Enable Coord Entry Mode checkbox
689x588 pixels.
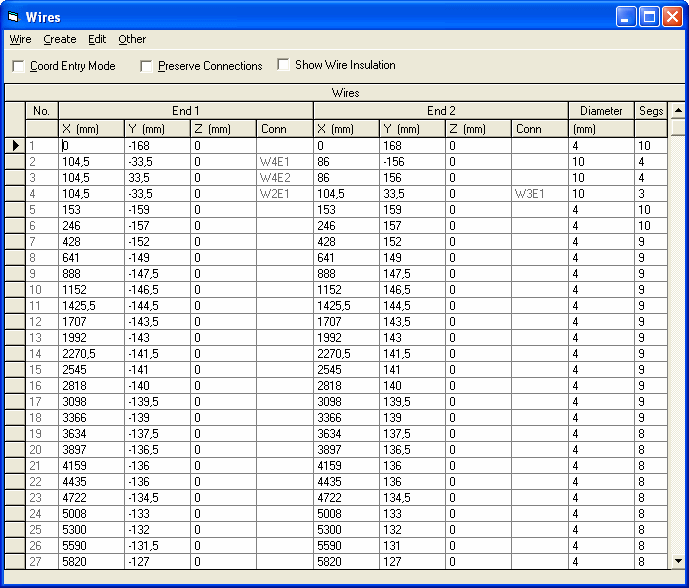[x=18, y=66]
